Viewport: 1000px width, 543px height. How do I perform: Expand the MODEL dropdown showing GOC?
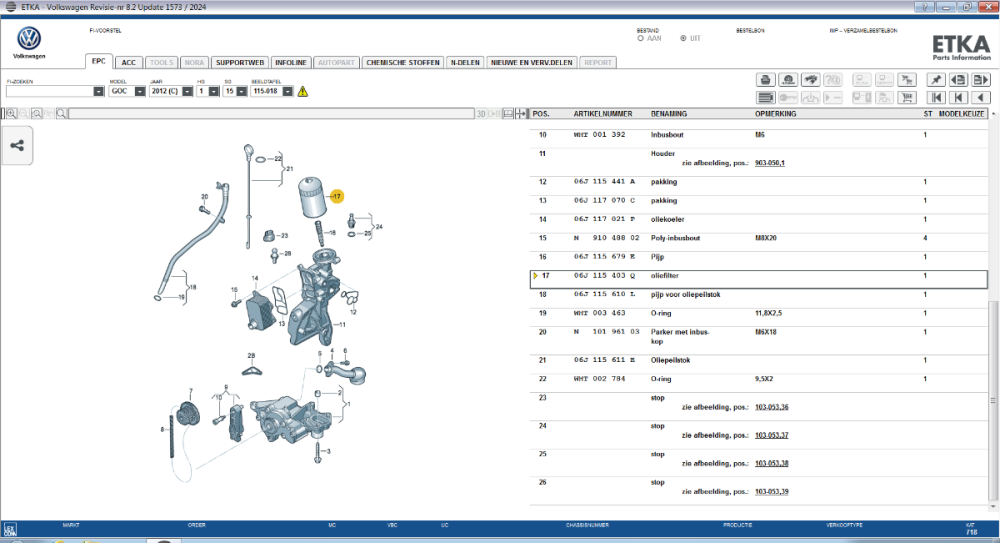pos(140,91)
